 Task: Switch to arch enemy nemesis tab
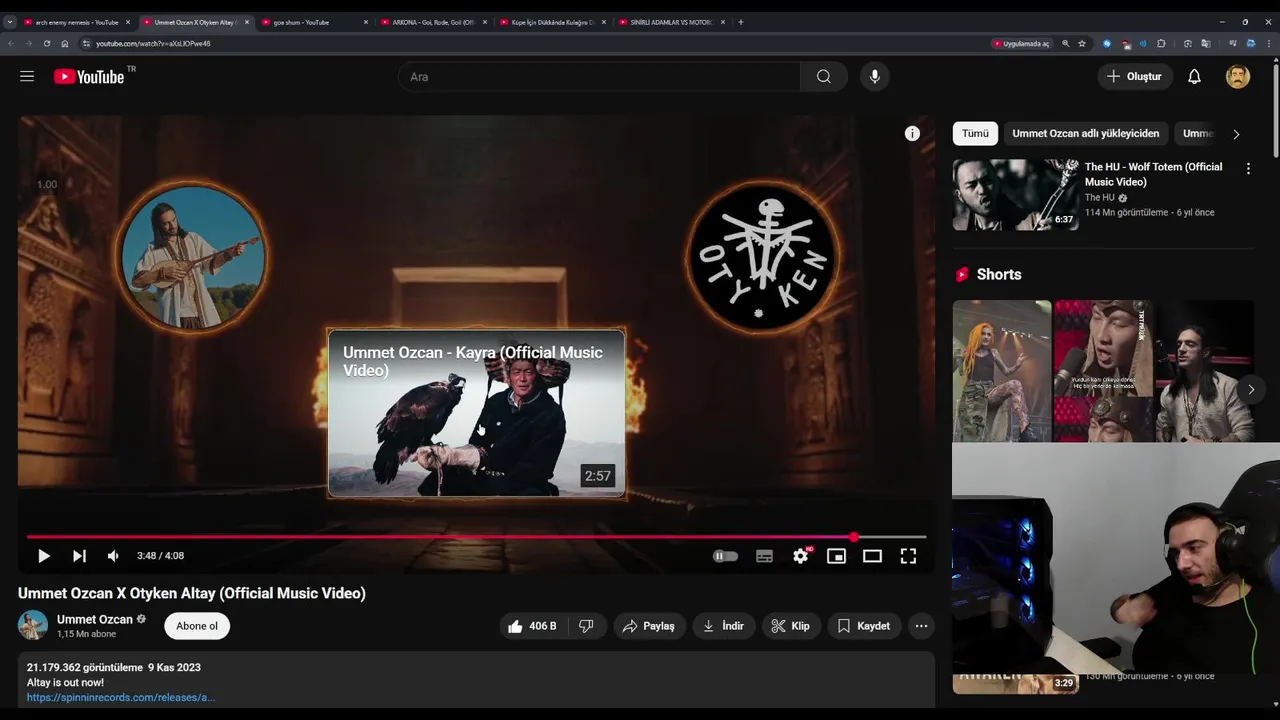tap(76, 22)
